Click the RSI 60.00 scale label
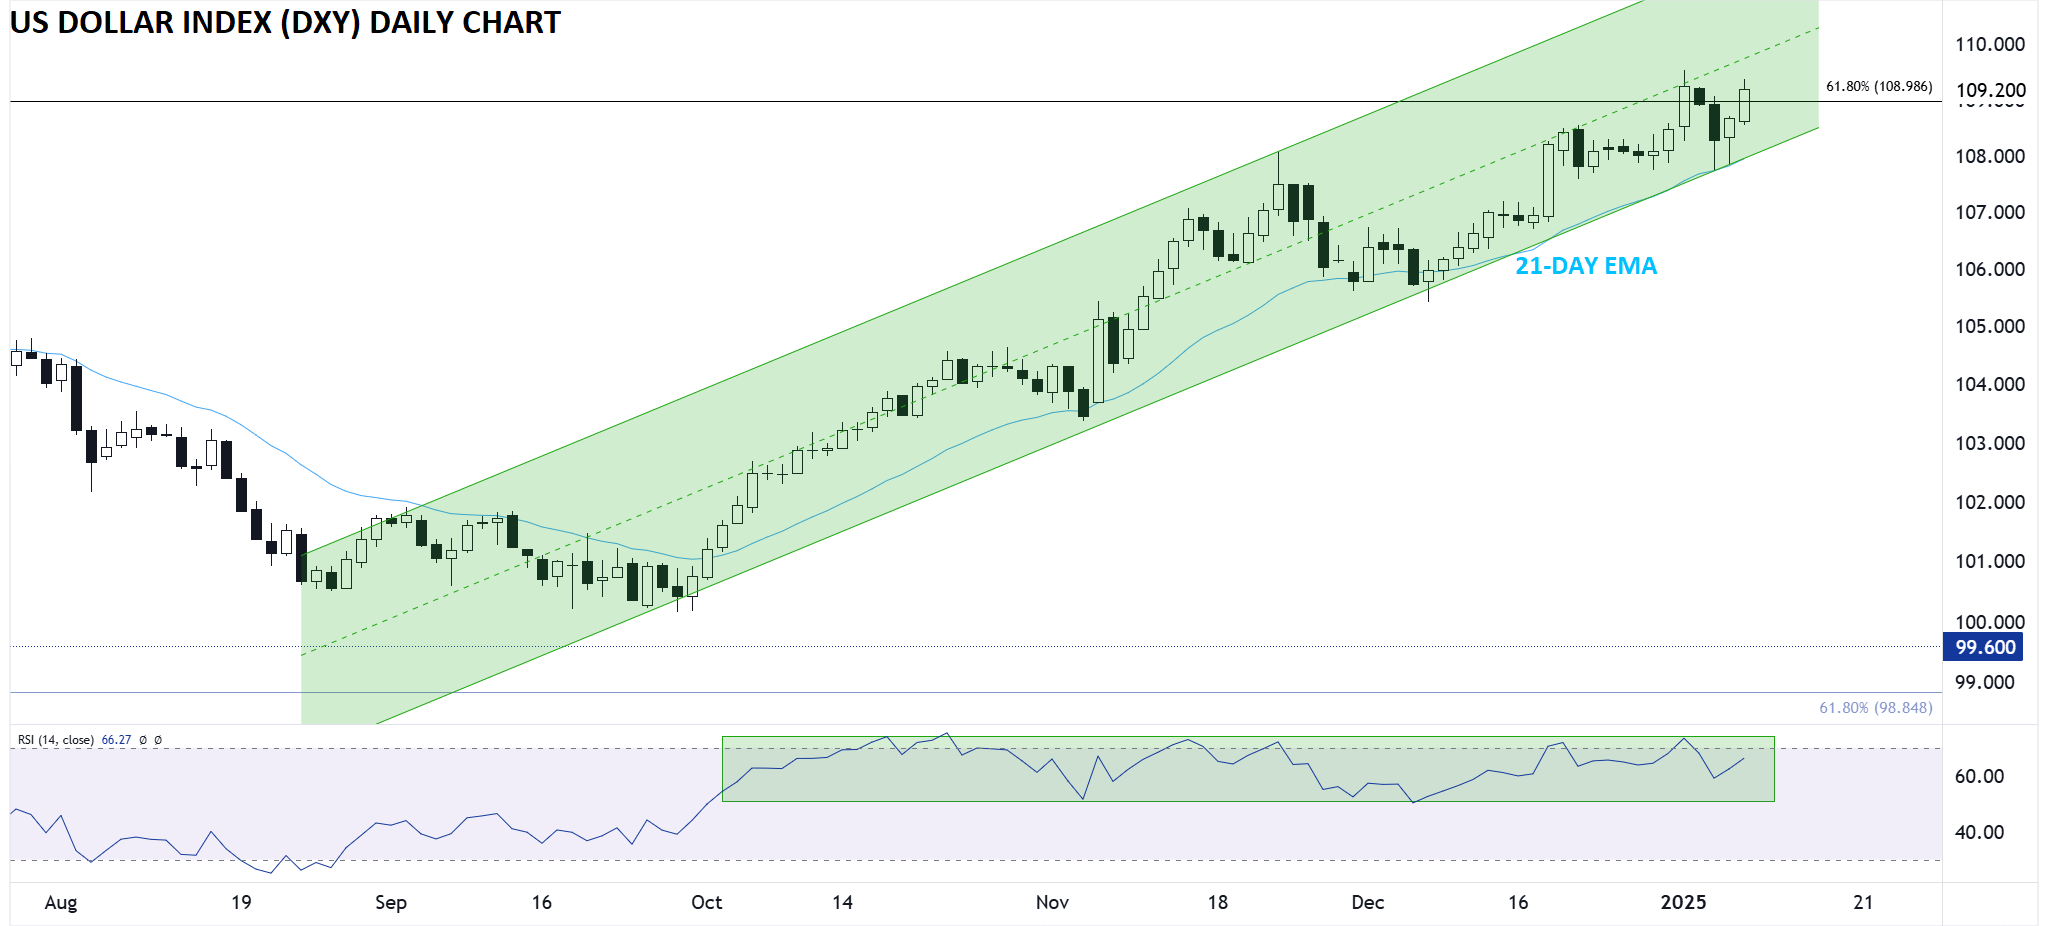 coord(1979,776)
